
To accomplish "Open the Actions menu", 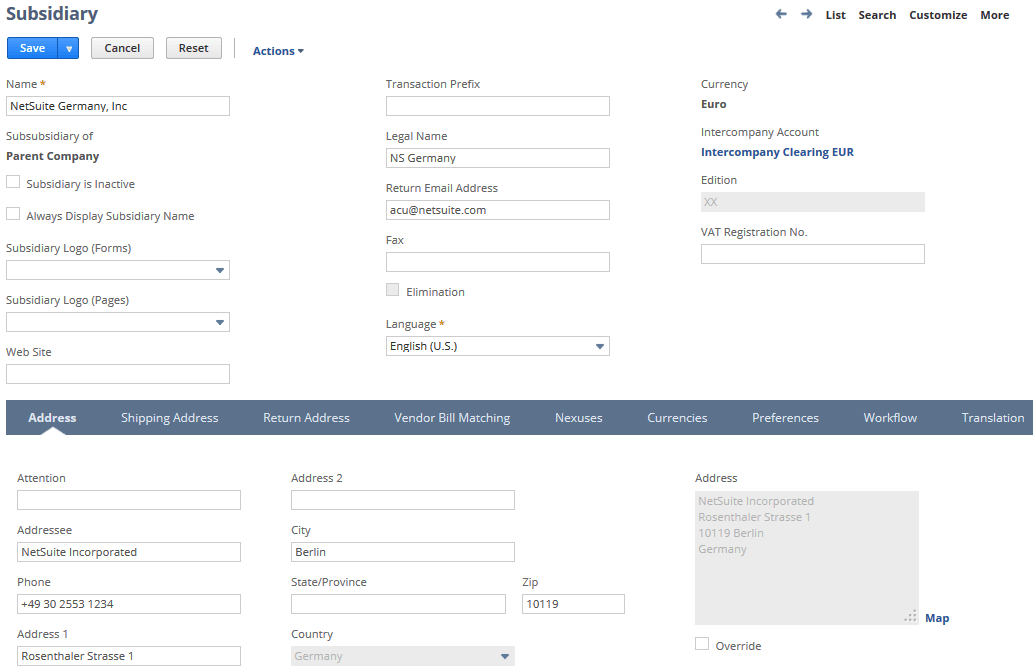I will tap(278, 51).
